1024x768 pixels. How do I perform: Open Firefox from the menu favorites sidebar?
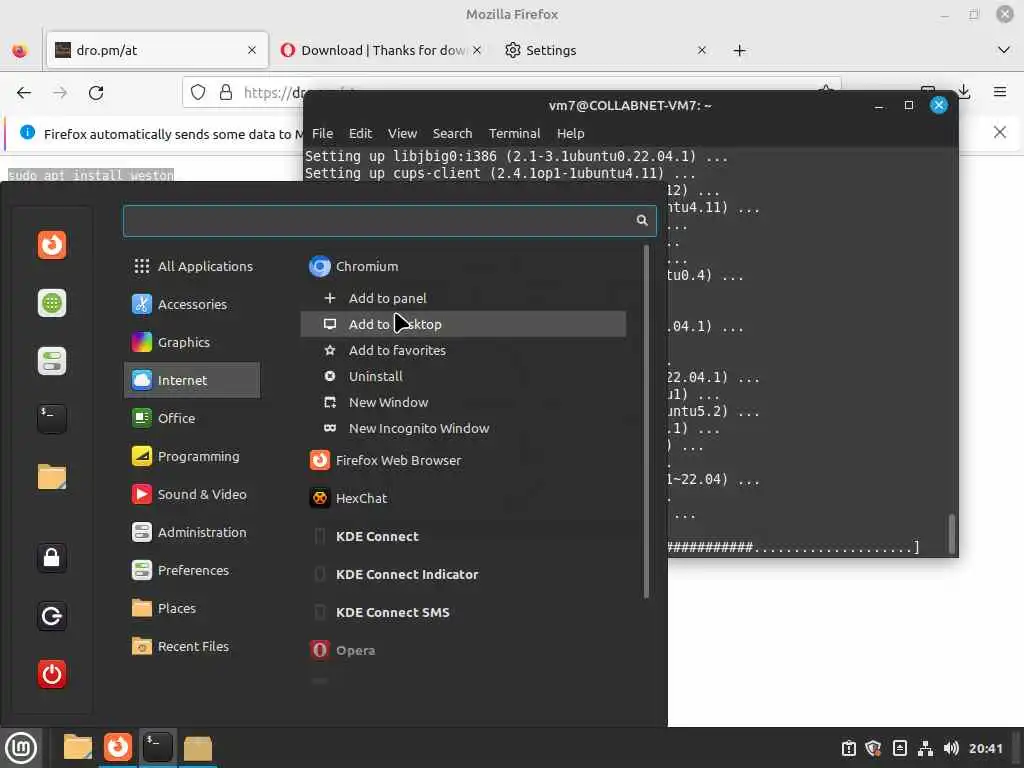click(52, 245)
